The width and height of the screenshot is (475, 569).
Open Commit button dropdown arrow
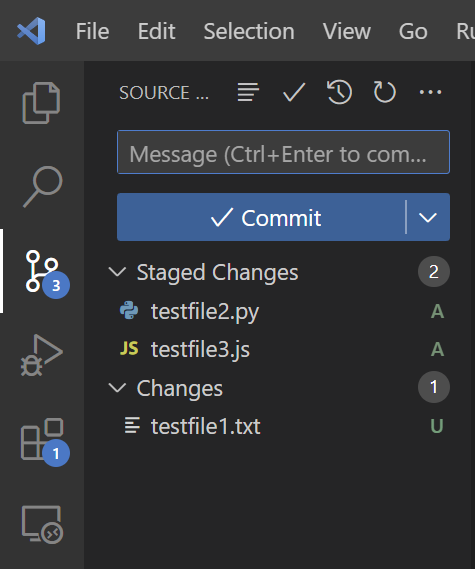click(428, 217)
